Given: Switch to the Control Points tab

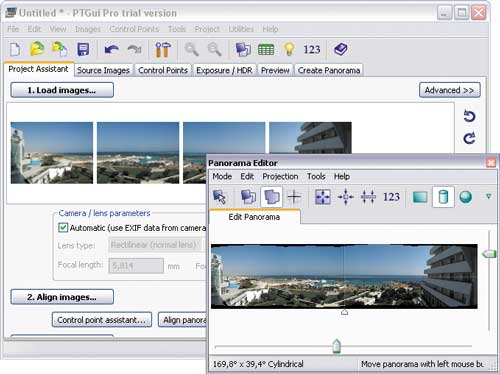Looking at the screenshot, I should 163,70.
